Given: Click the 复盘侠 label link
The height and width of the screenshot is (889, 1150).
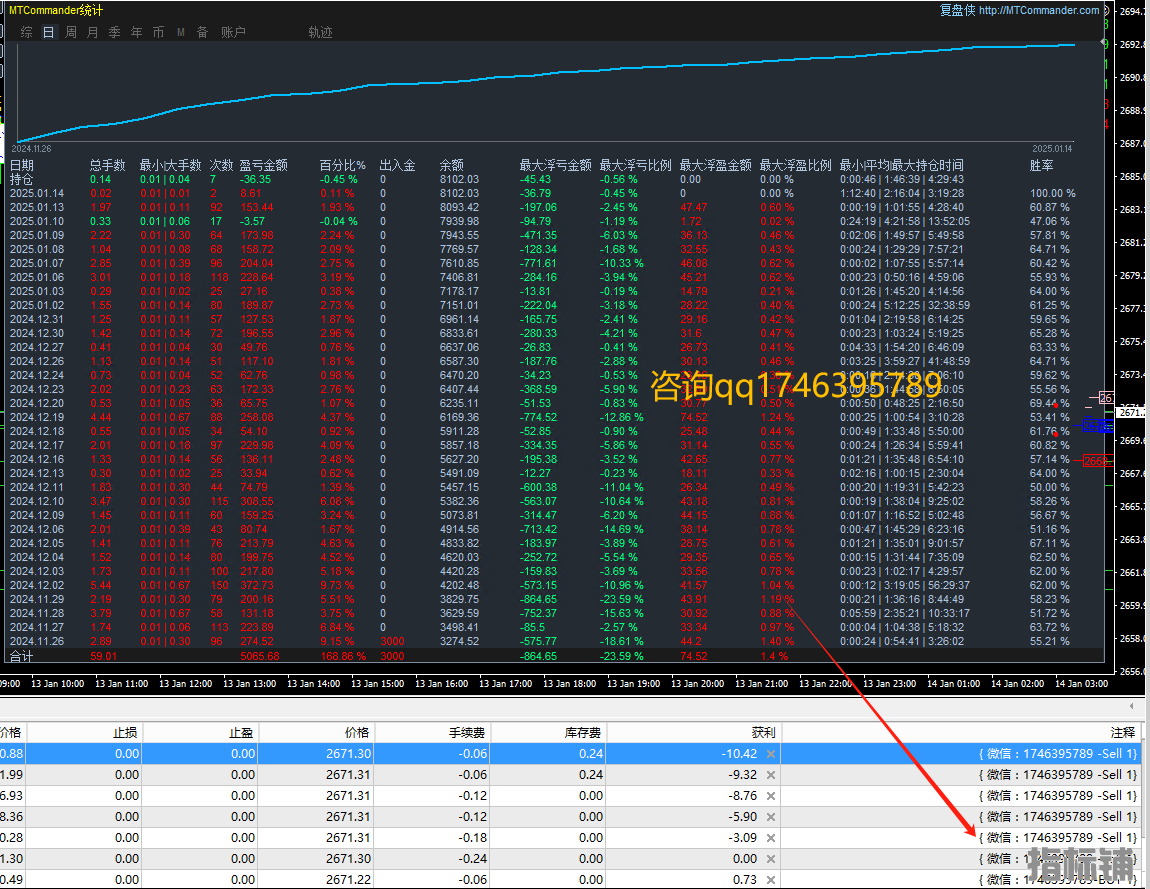Looking at the screenshot, I should [956, 10].
